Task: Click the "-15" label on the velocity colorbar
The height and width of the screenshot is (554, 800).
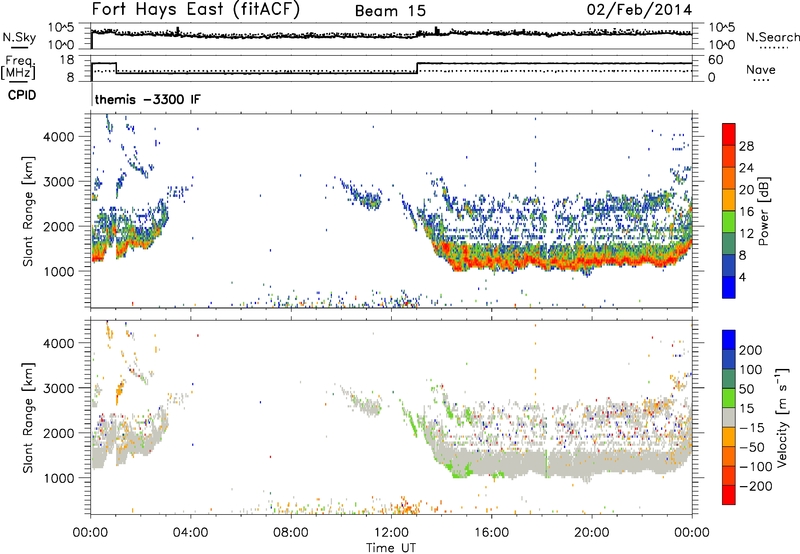Action: pyautogui.click(x=752, y=427)
